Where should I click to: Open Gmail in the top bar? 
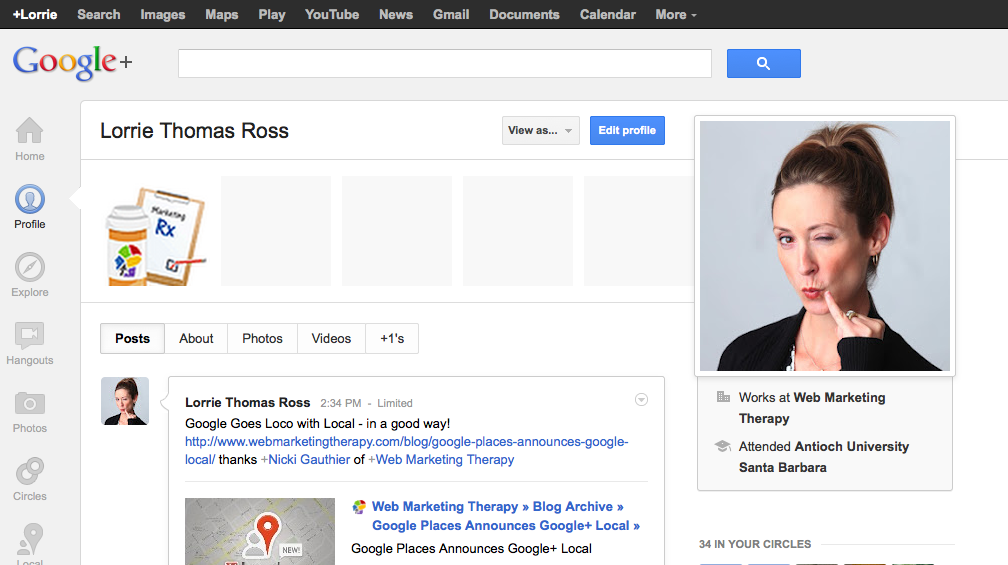[451, 14]
